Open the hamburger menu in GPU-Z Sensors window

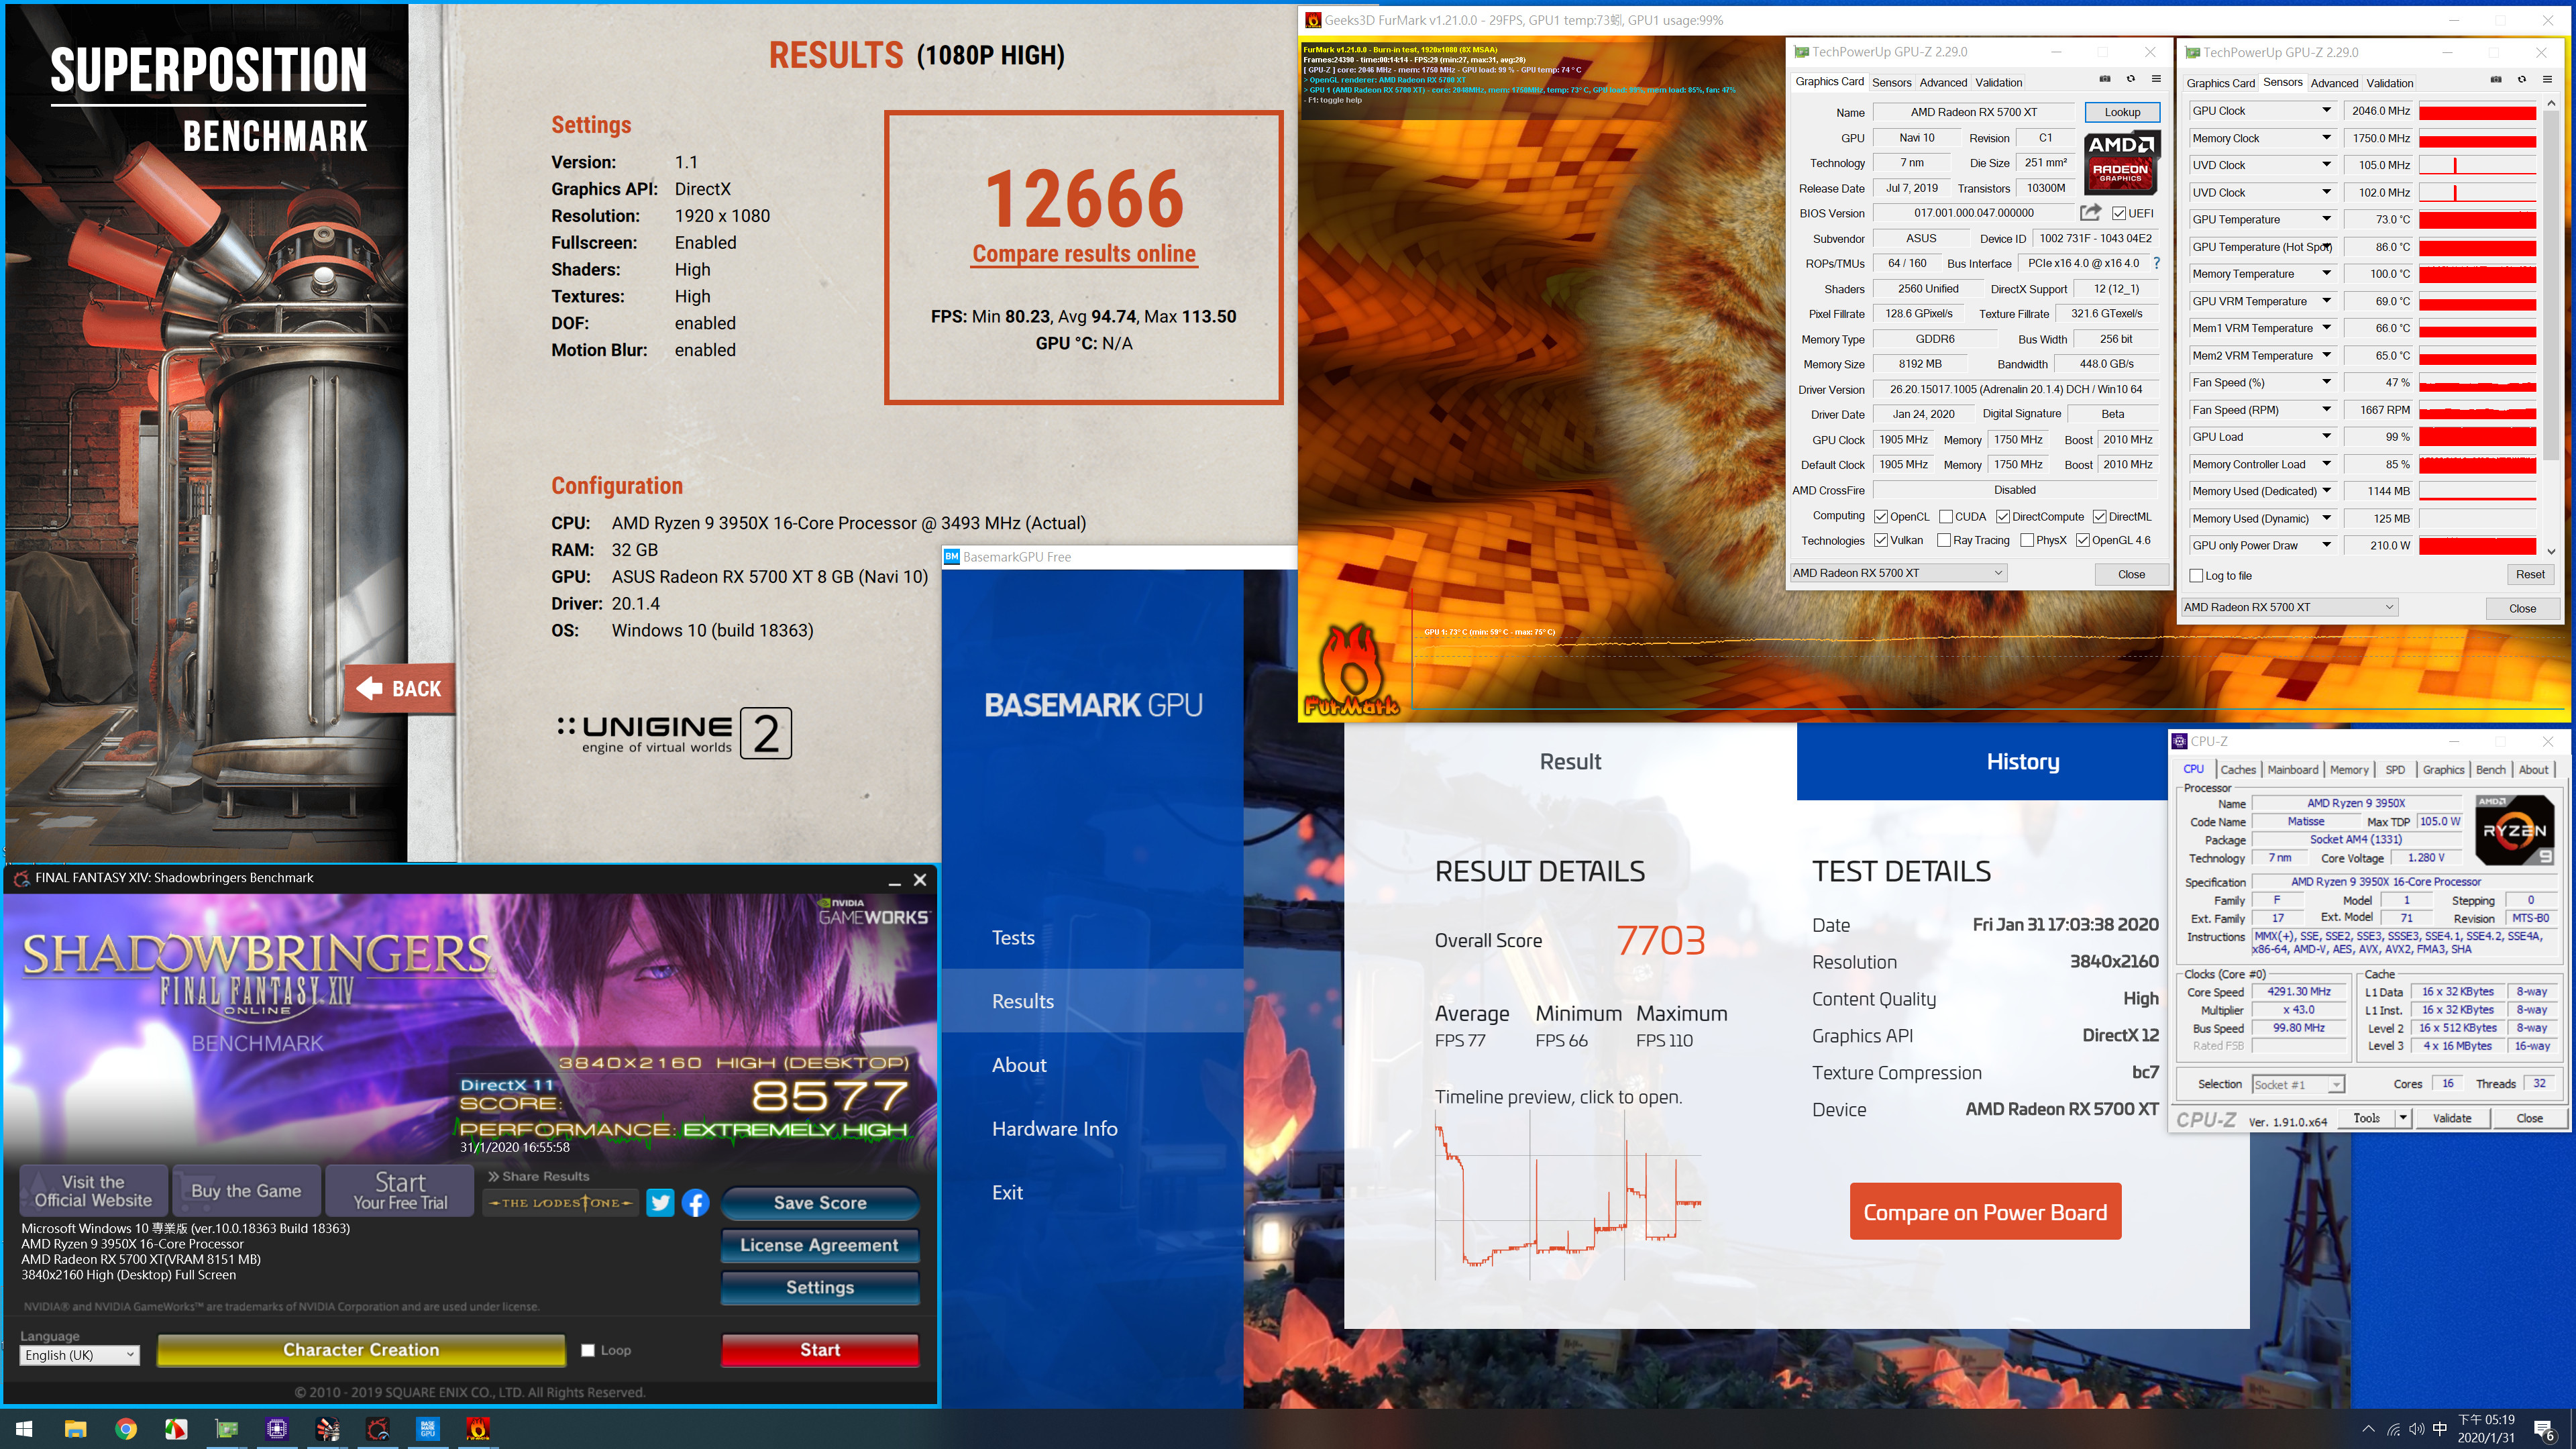pos(2547,80)
